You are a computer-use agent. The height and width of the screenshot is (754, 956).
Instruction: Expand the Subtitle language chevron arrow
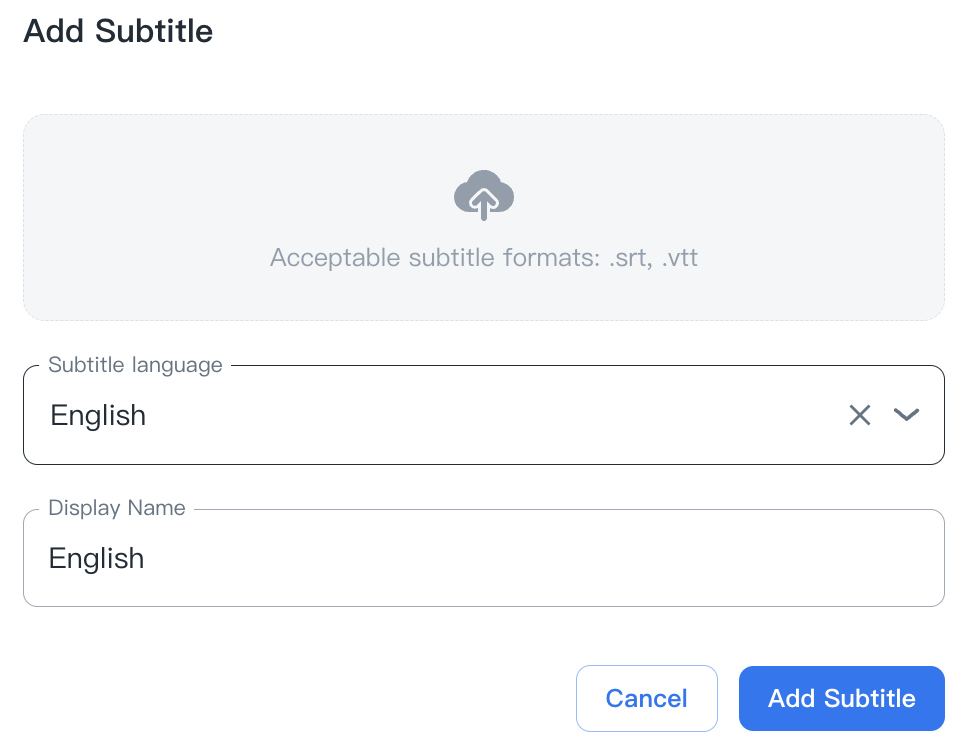tap(906, 415)
